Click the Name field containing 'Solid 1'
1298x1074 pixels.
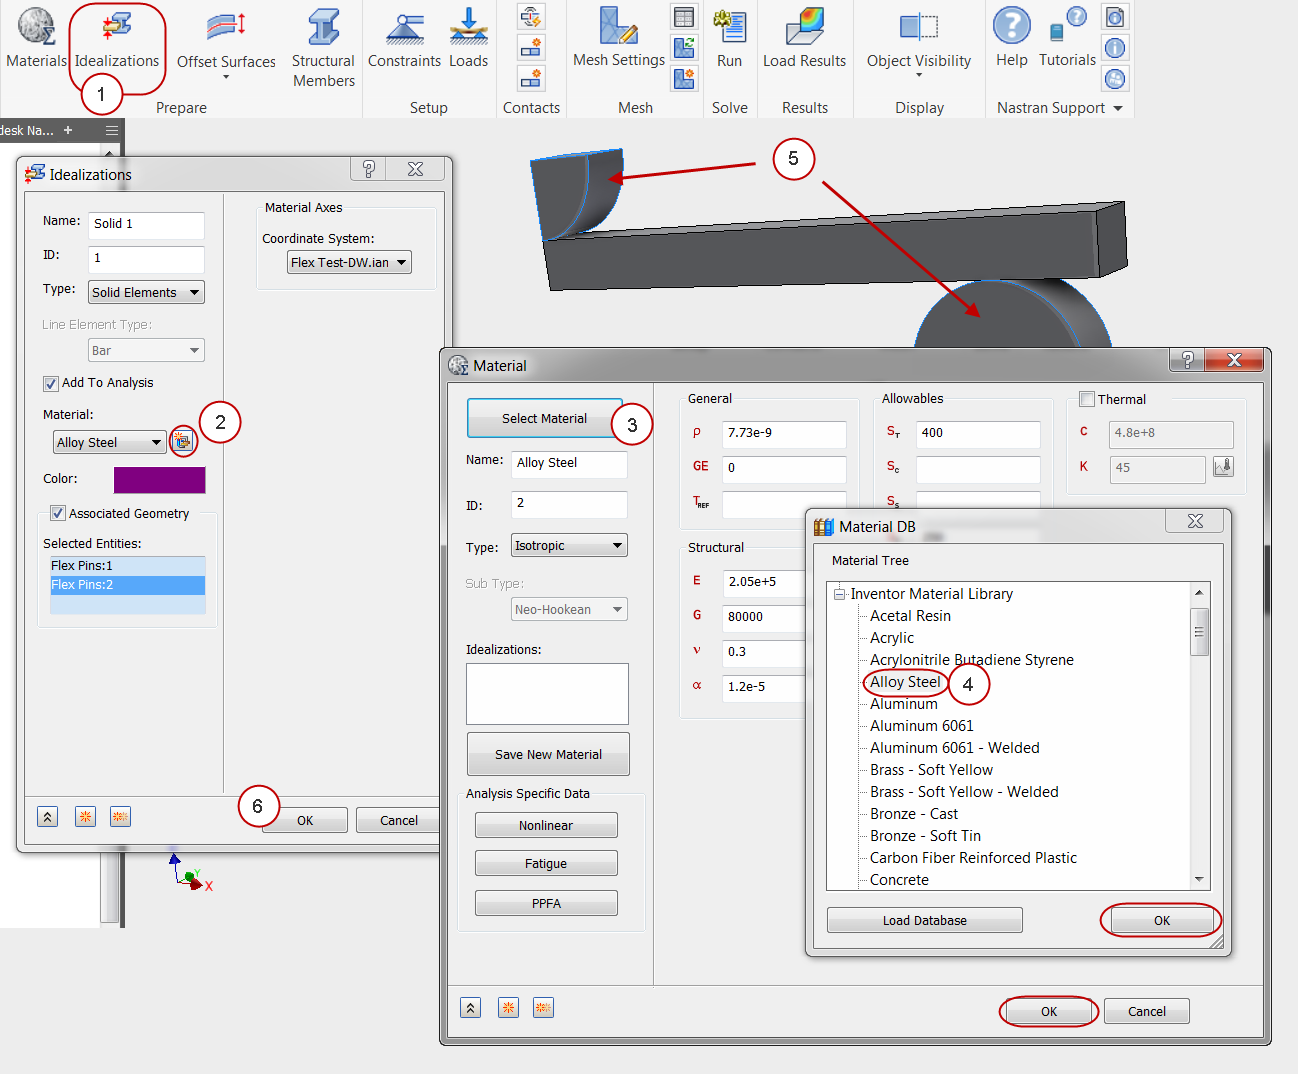click(x=146, y=224)
